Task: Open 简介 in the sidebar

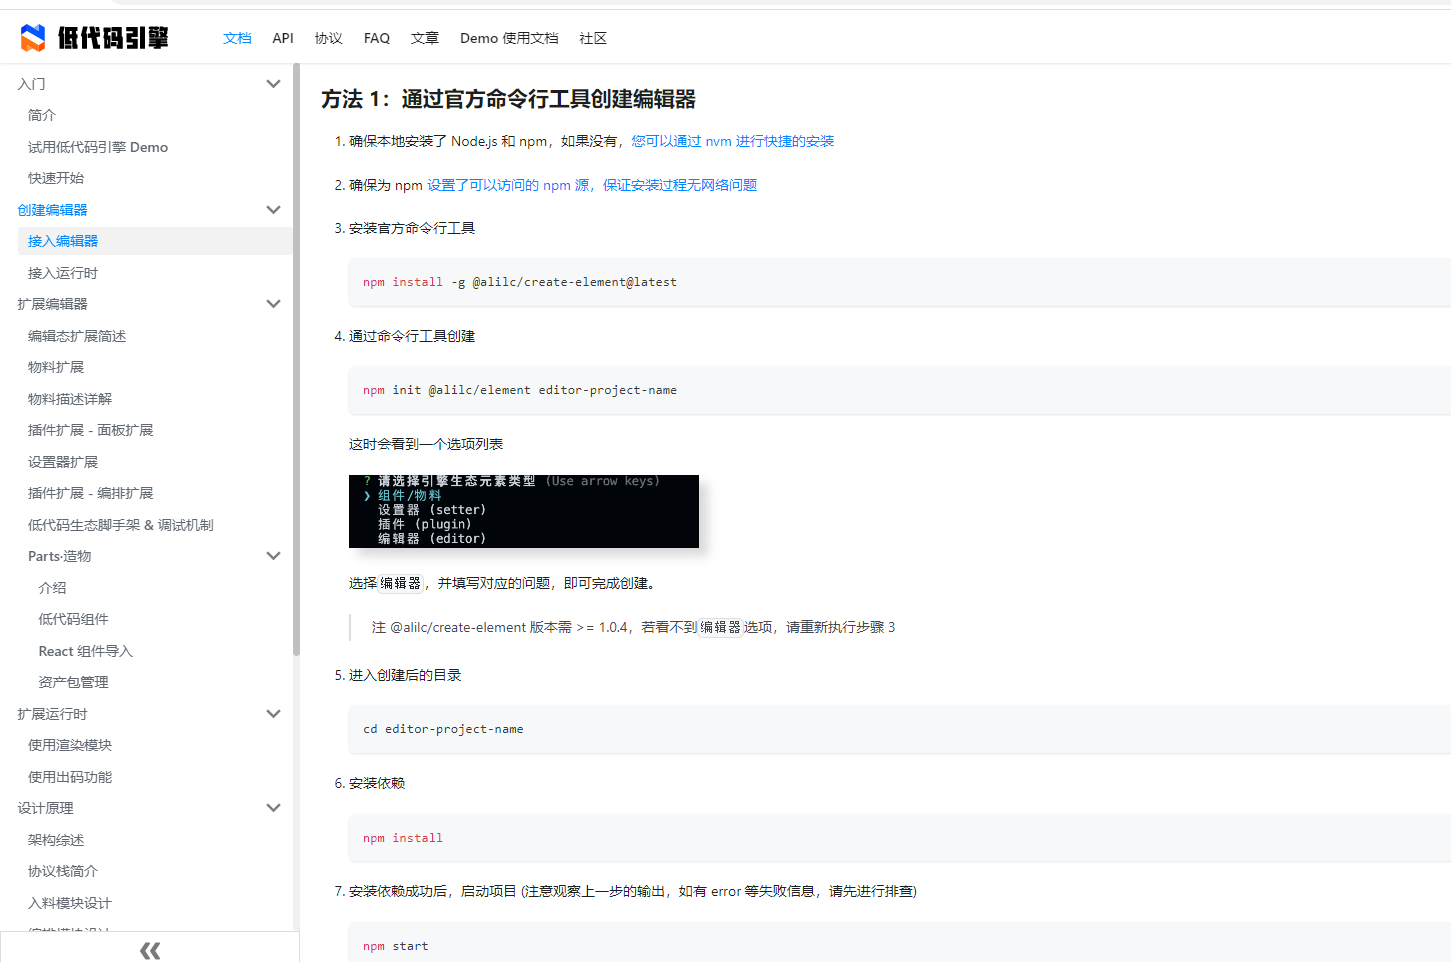Action: [x=42, y=115]
